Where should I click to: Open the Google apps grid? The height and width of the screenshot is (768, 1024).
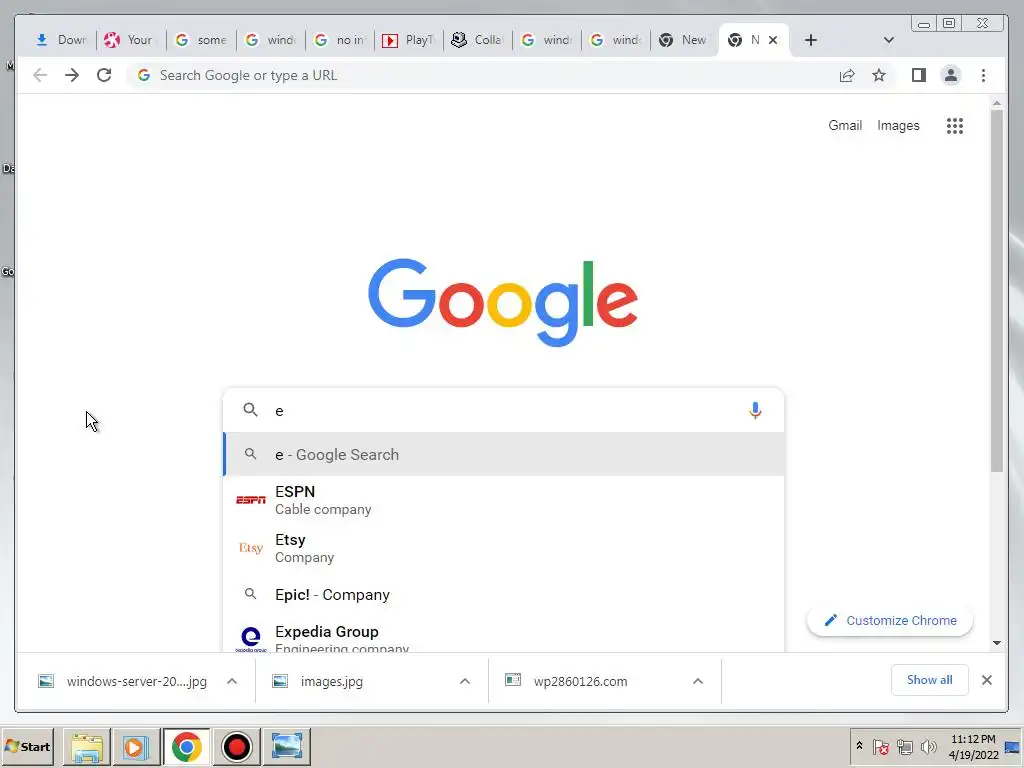(x=955, y=125)
